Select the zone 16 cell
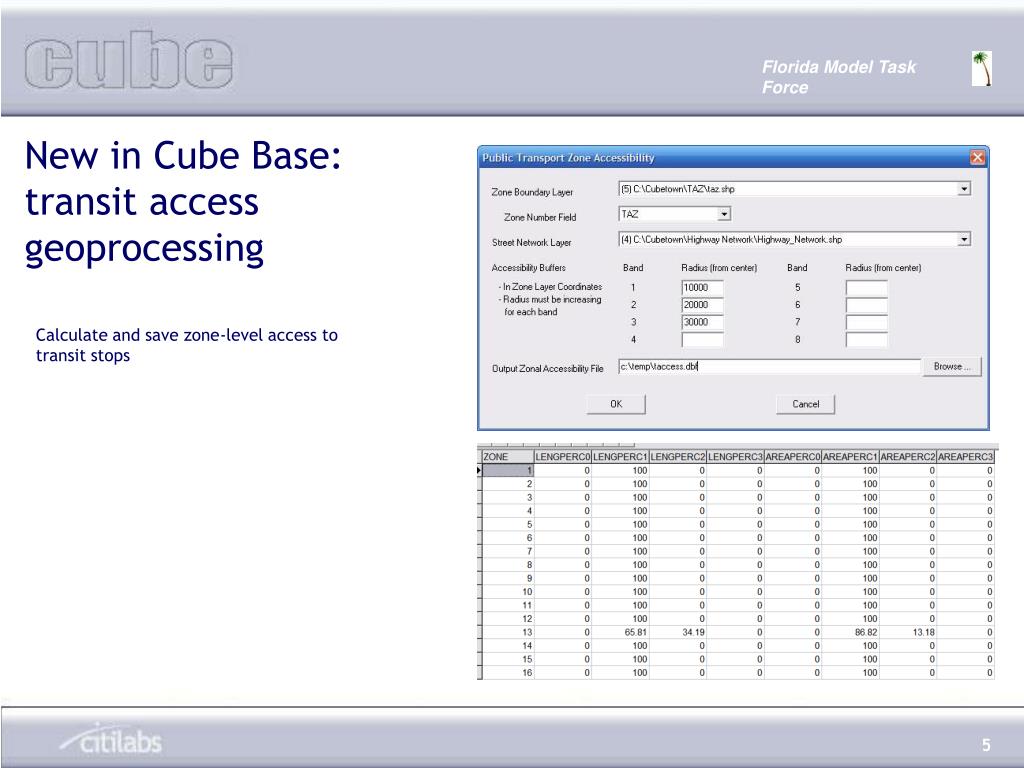This screenshot has width=1024, height=768. coord(507,673)
